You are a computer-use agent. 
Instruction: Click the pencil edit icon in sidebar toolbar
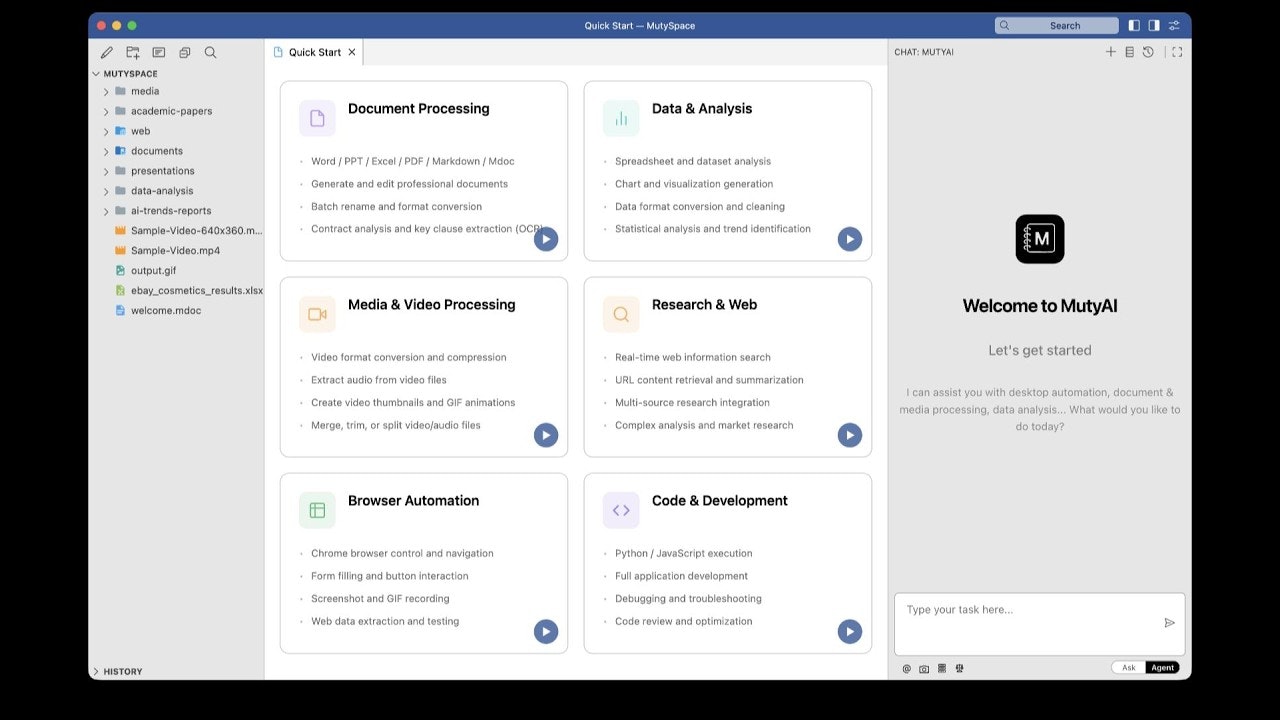[x=107, y=52]
